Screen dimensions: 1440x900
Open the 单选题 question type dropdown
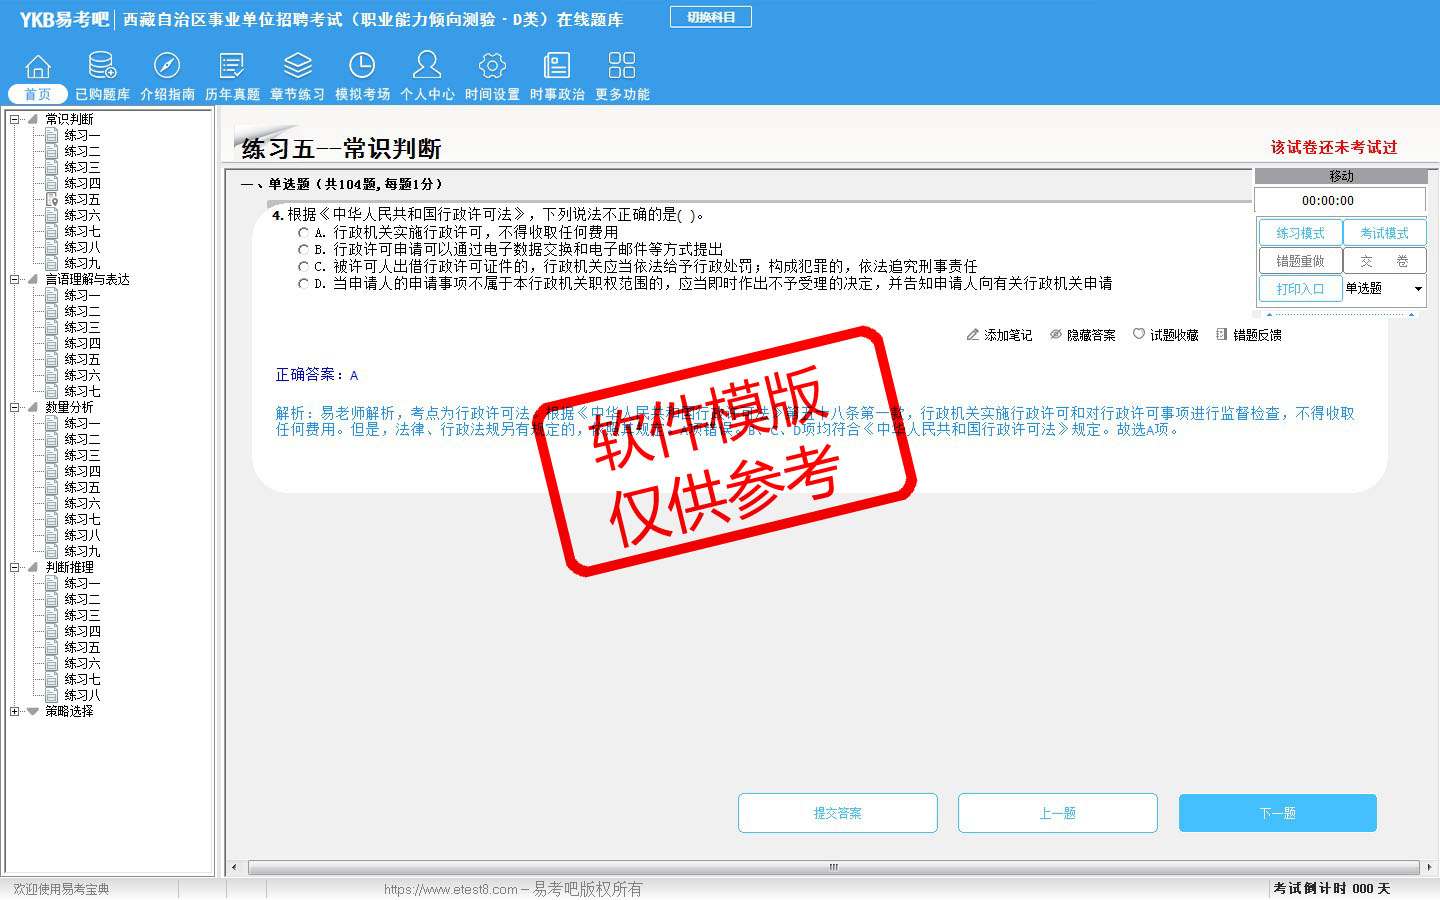1417,289
